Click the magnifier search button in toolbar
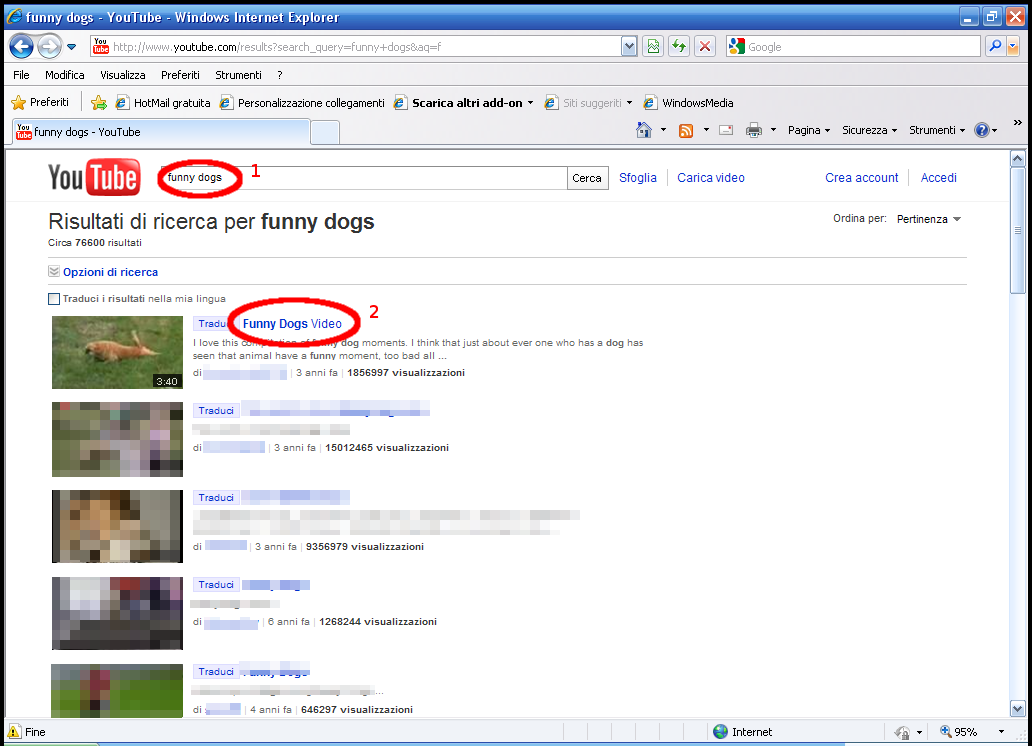1032x746 pixels. [994, 46]
